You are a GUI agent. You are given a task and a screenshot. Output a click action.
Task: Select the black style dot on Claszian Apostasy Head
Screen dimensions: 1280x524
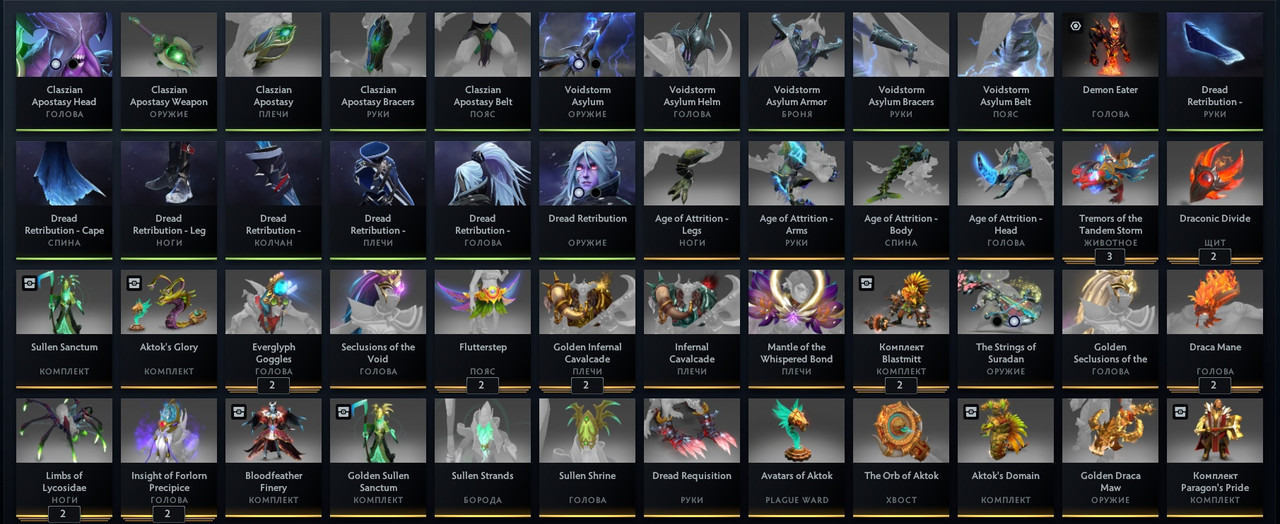73,64
